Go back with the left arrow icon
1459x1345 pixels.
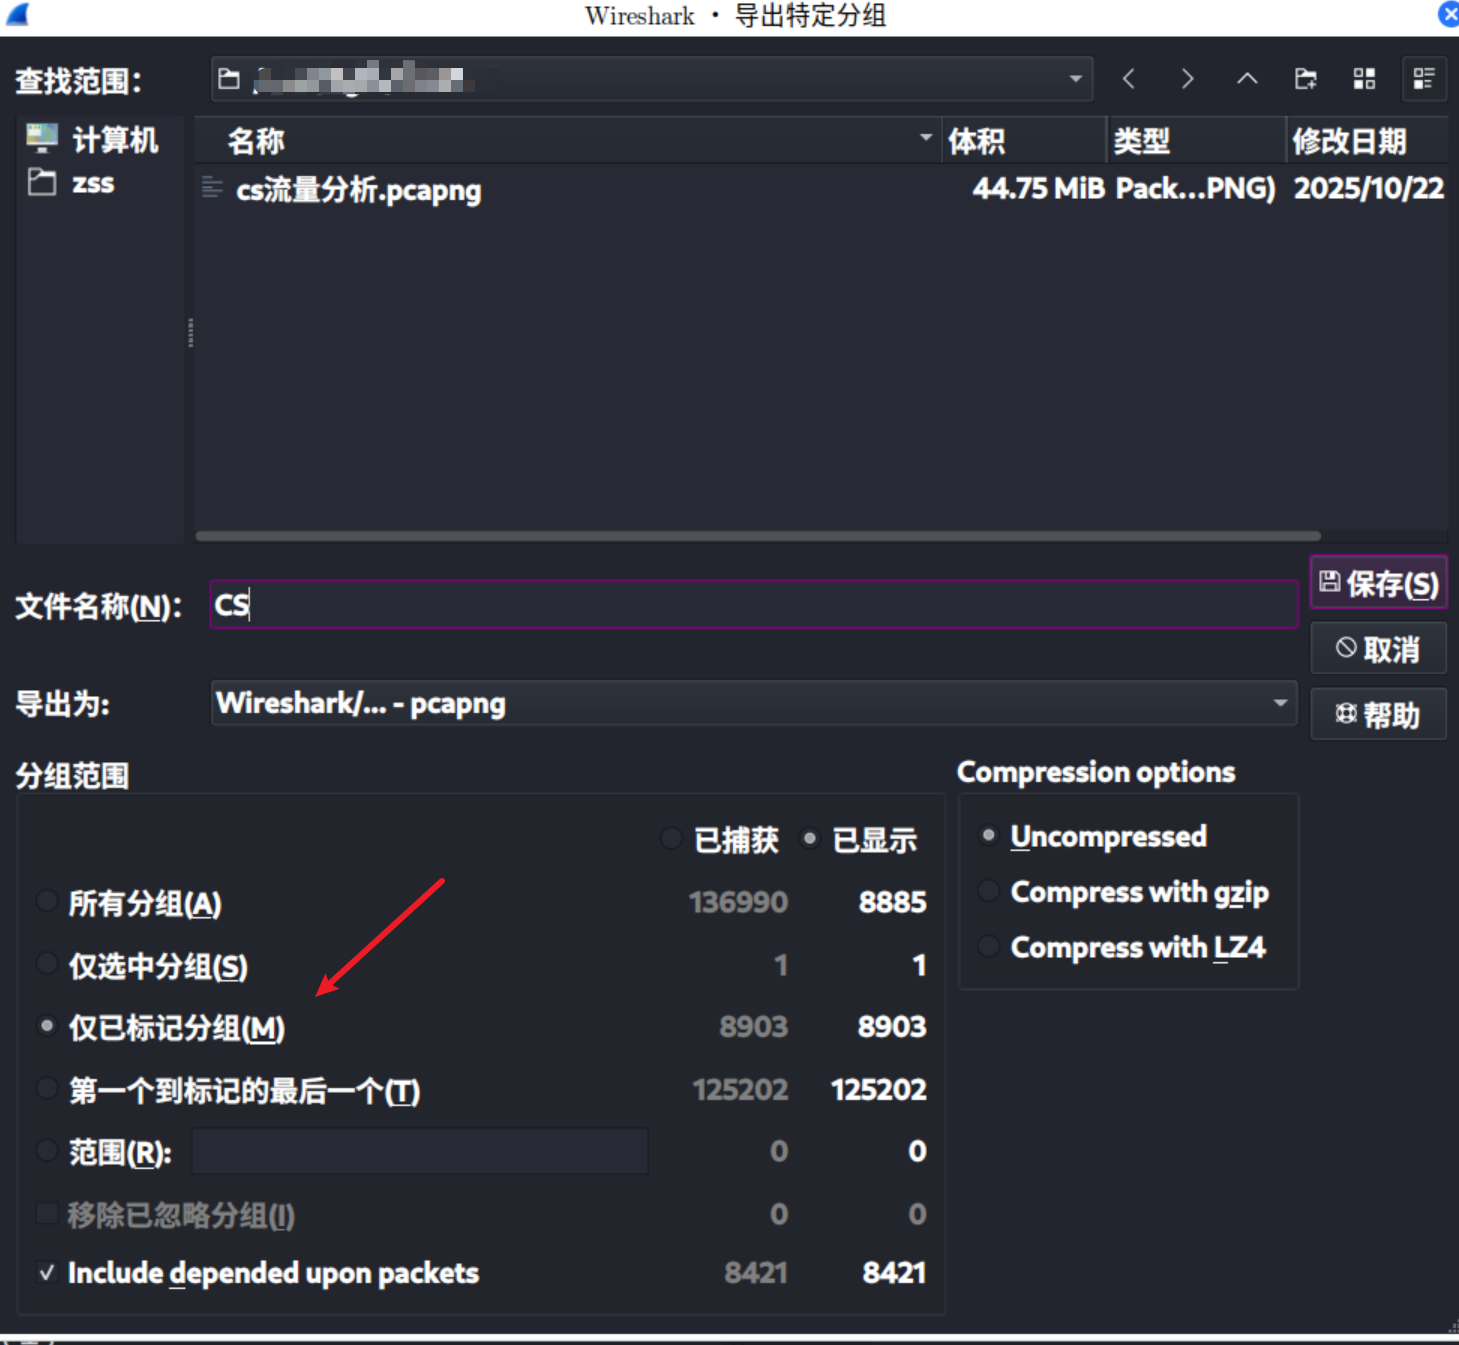(x=1128, y=78)
